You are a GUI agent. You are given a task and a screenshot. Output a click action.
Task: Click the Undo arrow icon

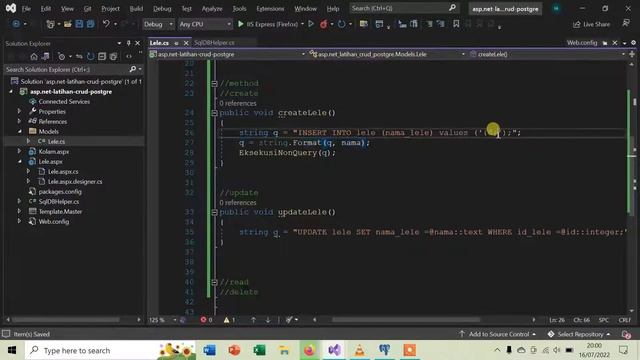tap(106, 24)
